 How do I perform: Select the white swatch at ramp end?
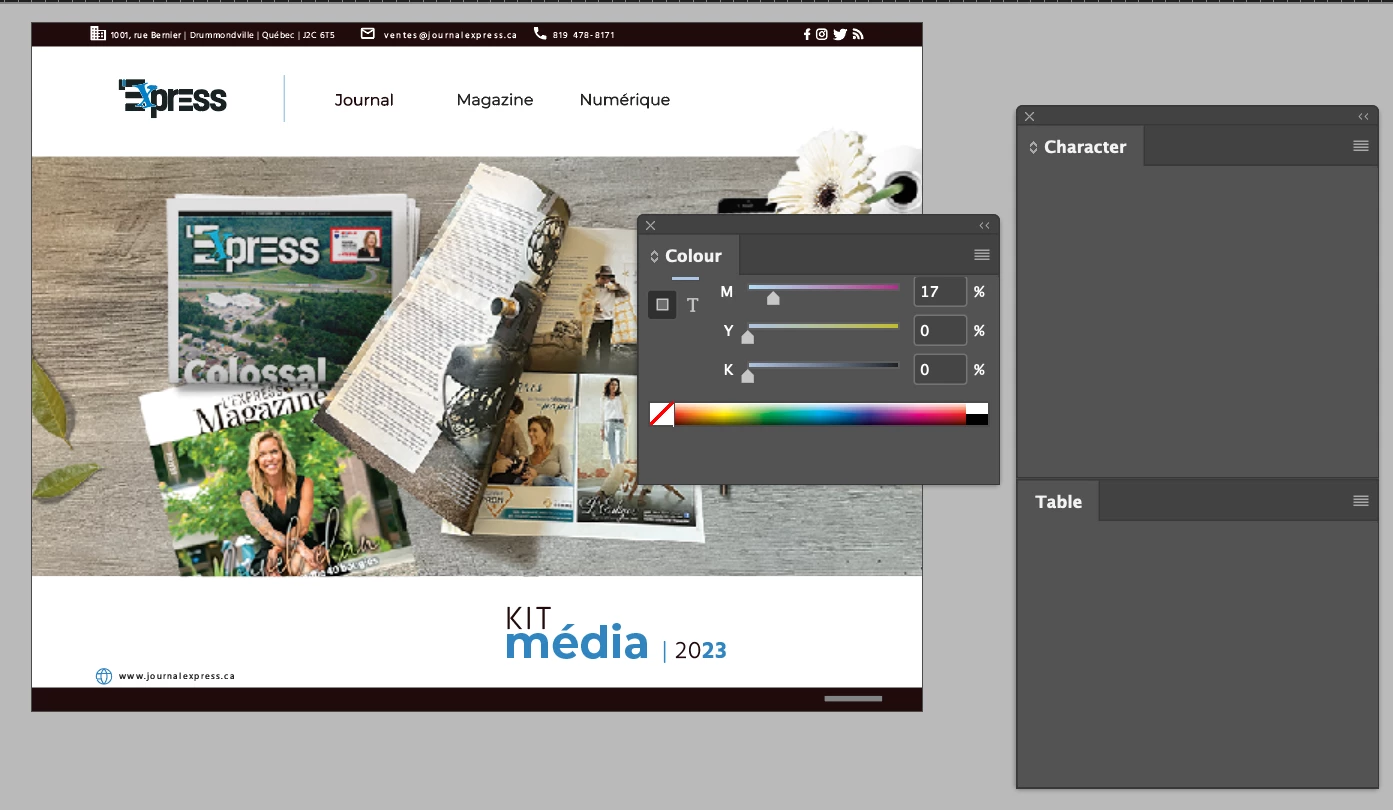tap(977, 408)
